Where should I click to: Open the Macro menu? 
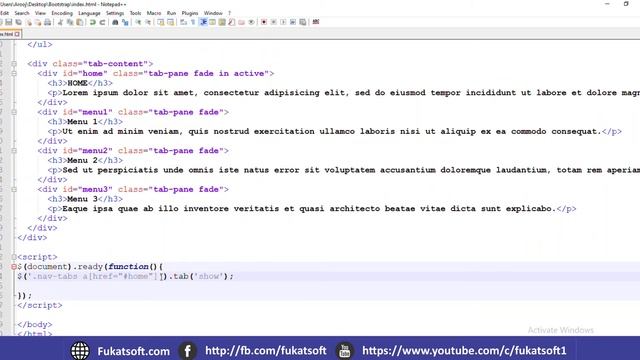click(154, 13)
